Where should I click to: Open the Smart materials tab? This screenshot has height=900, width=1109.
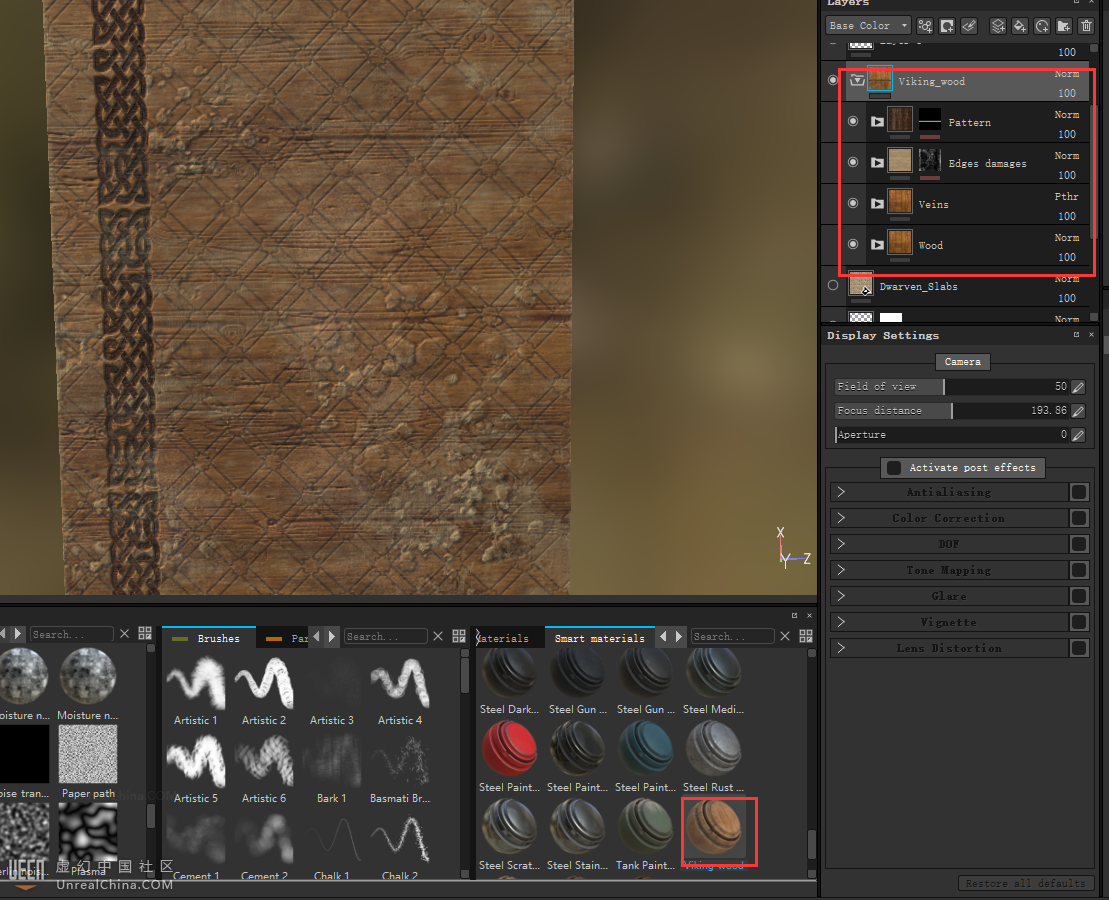click(x=599, y=638)
